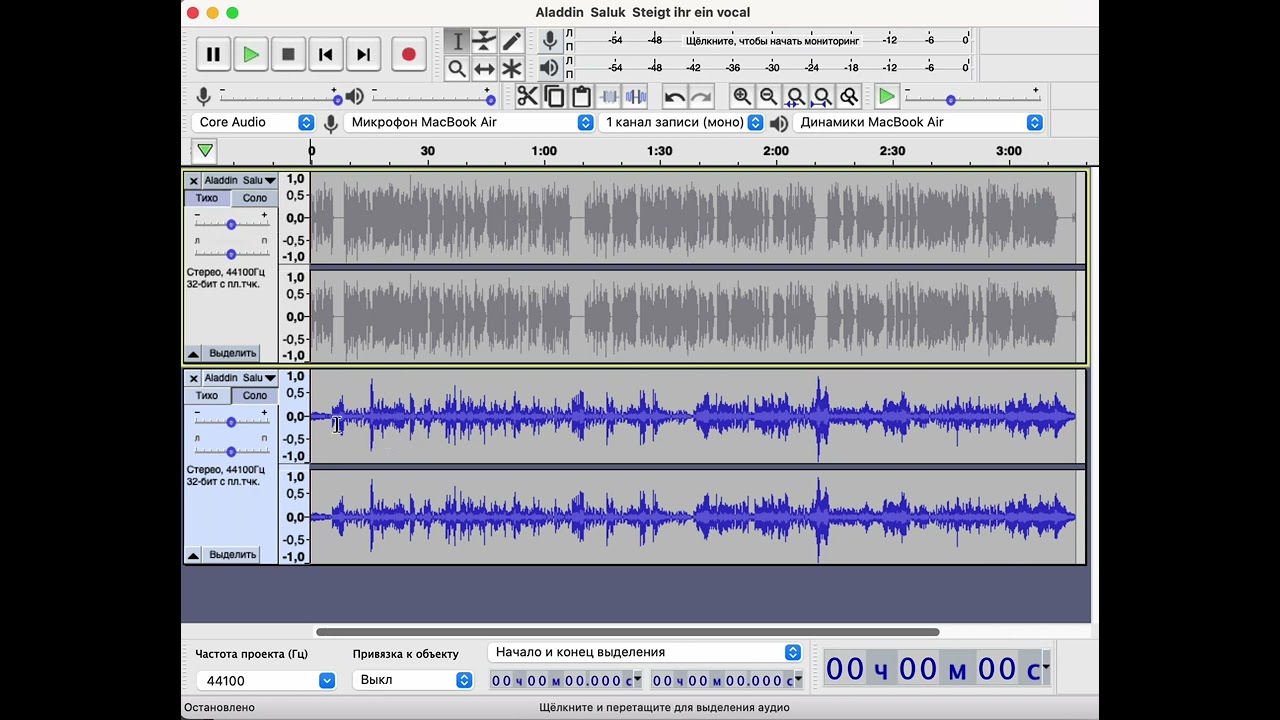Toggle Тихо (mute) on the first track
1280x720 pixels.
(x=207, y=198)
